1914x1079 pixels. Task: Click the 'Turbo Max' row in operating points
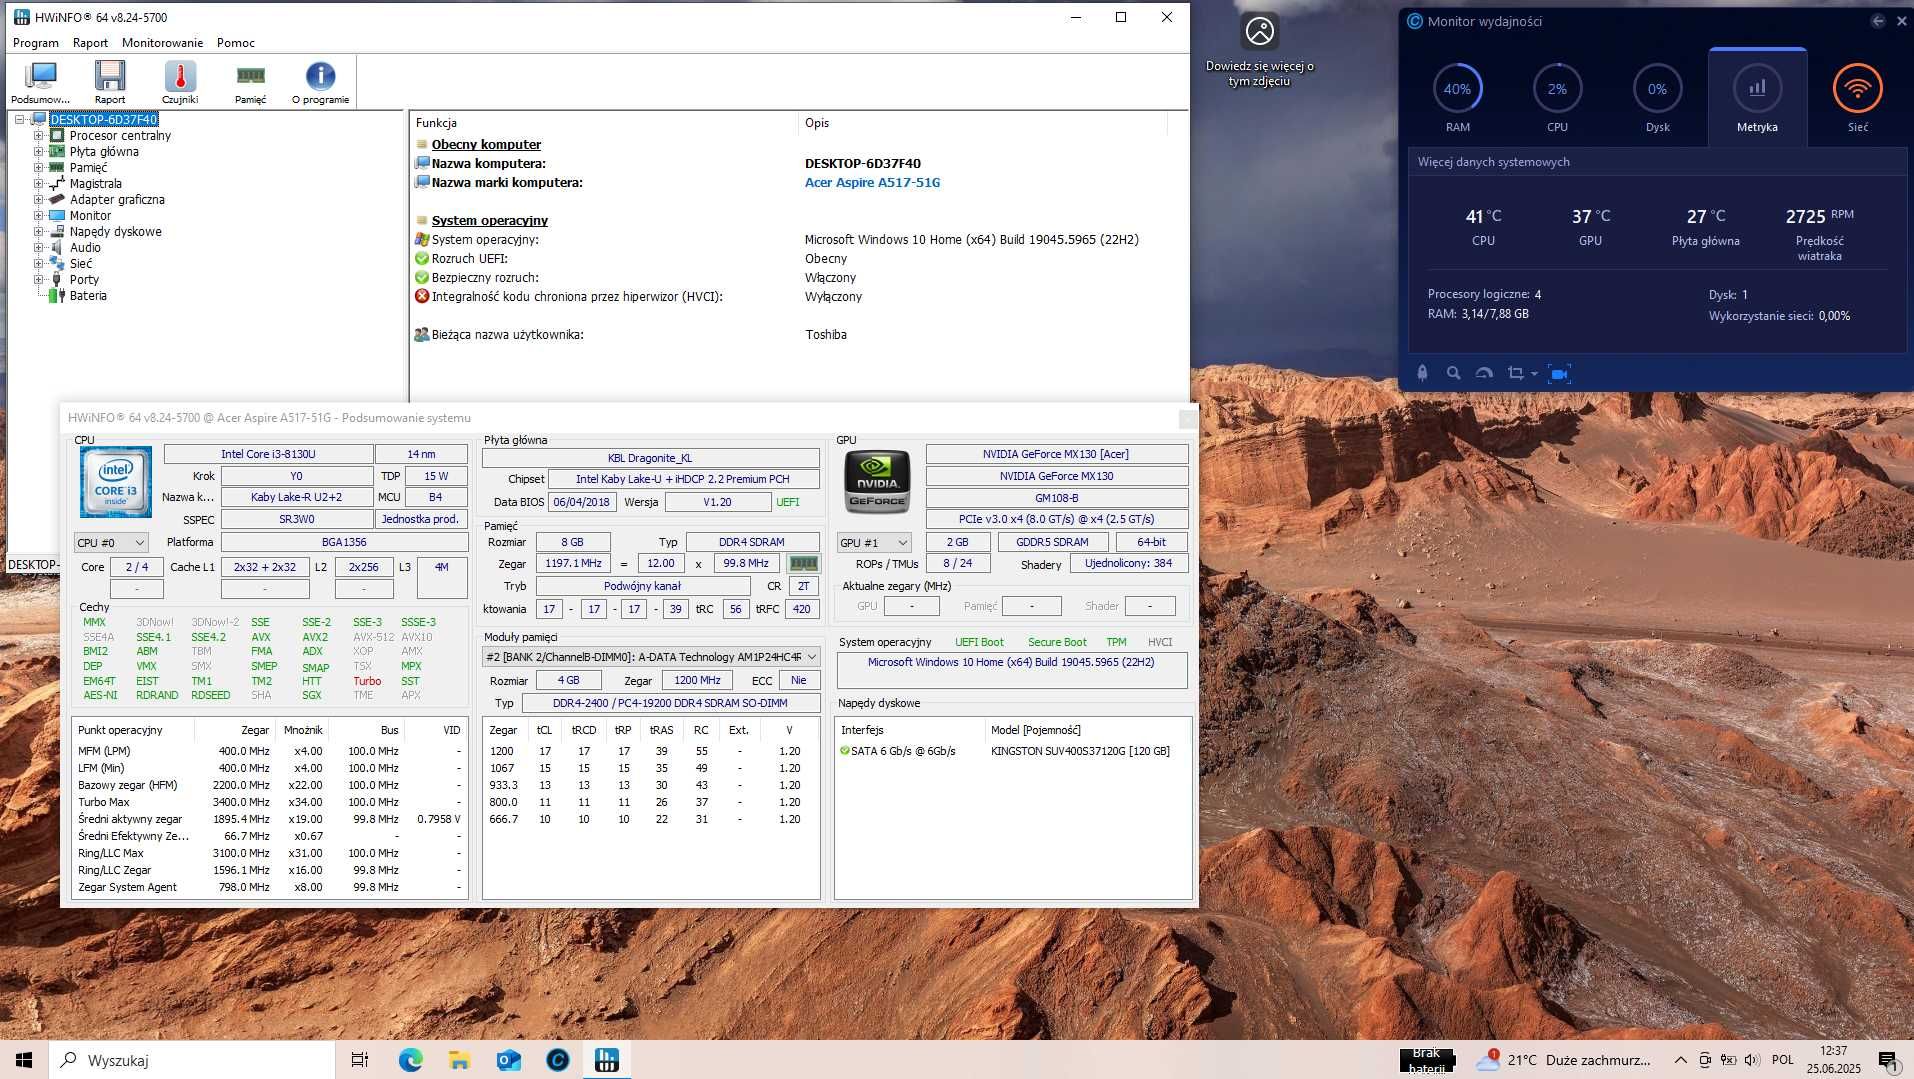(x=269, y=802)
